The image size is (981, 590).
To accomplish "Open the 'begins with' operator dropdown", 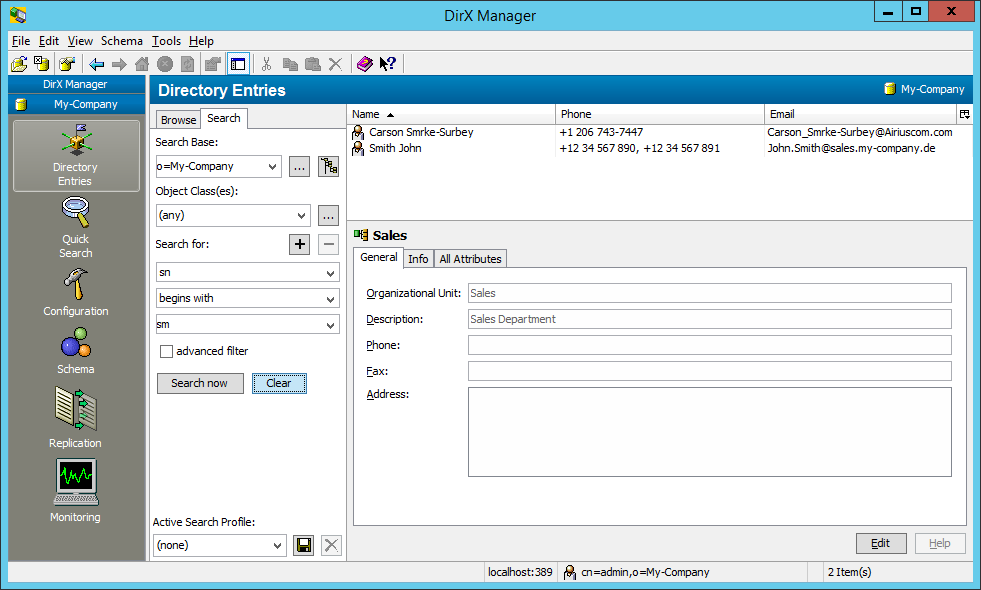I will pyautogui.click(x=330, y=298).
